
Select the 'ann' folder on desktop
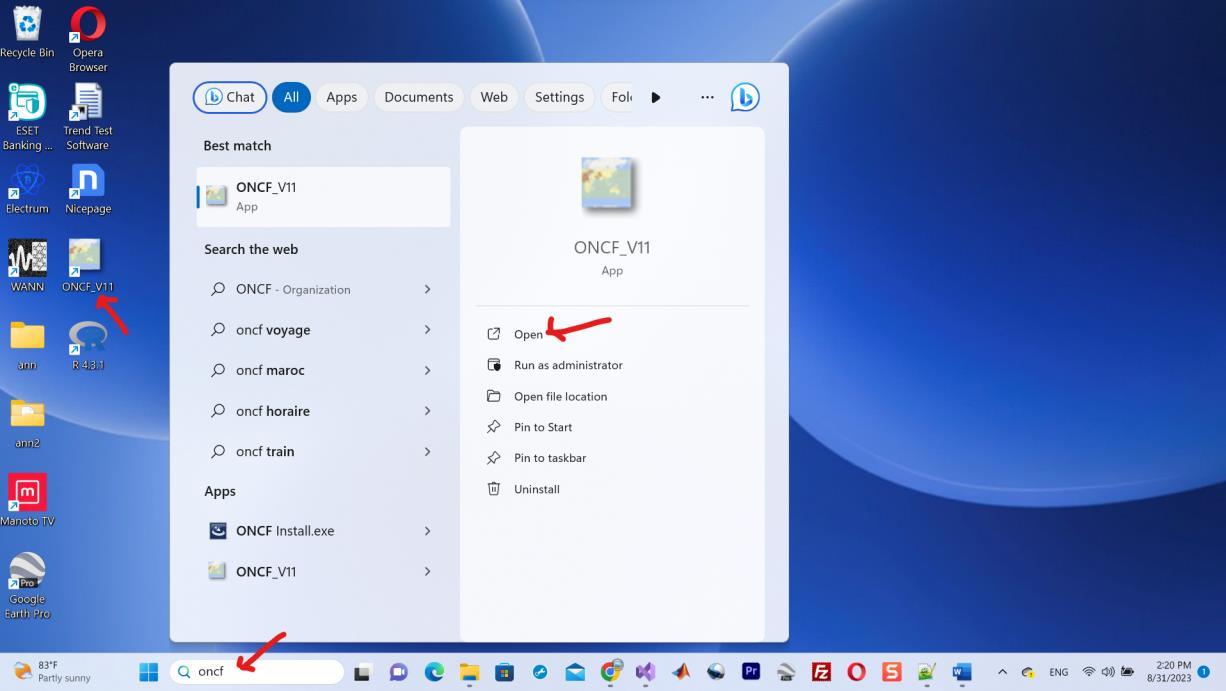[27, 344]
